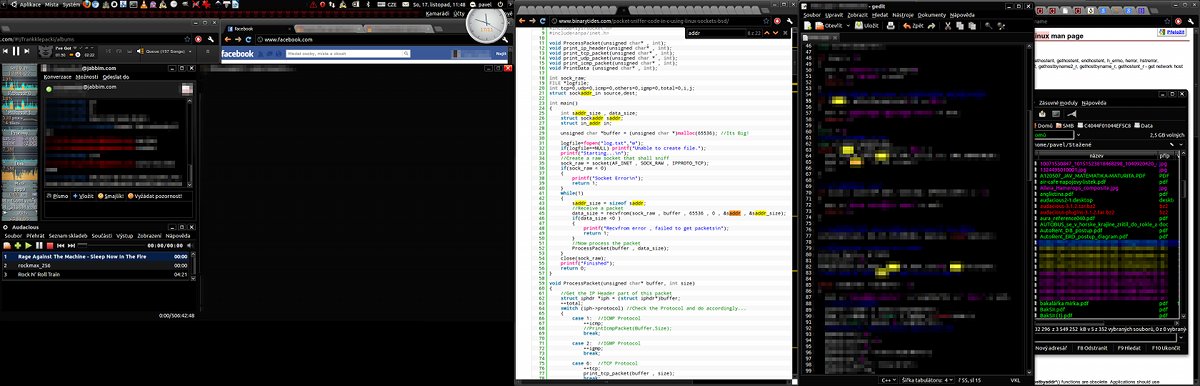Open Nástroje menu in gedit
This screenshot has height=386, width=1200.
coord(903,15)
